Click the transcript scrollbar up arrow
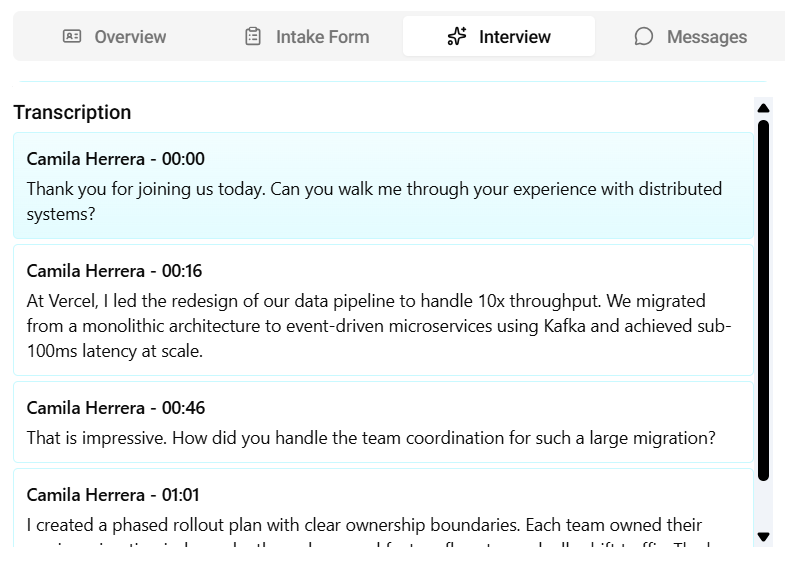Screen dimensions: 785x574 pyautogui.click(x=763, y=108)
